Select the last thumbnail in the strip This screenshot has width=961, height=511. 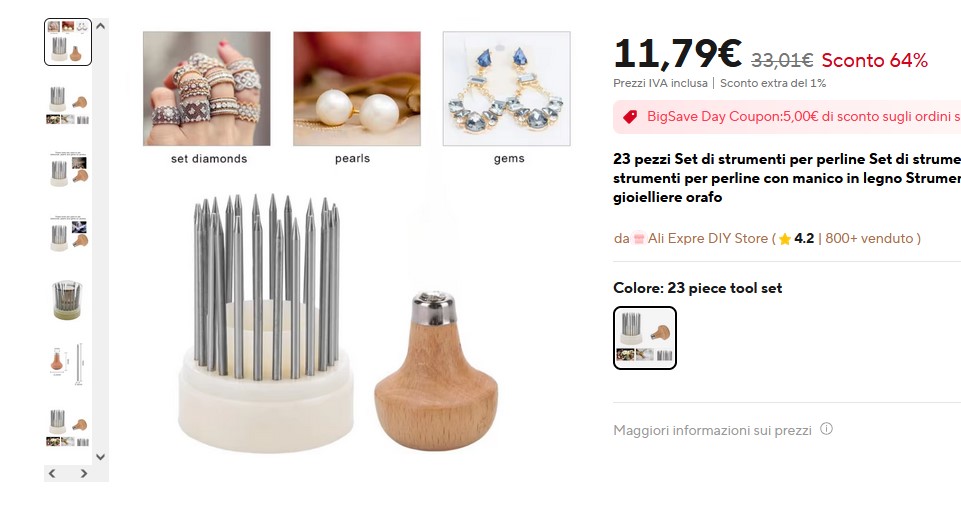(x=68, y=427)
